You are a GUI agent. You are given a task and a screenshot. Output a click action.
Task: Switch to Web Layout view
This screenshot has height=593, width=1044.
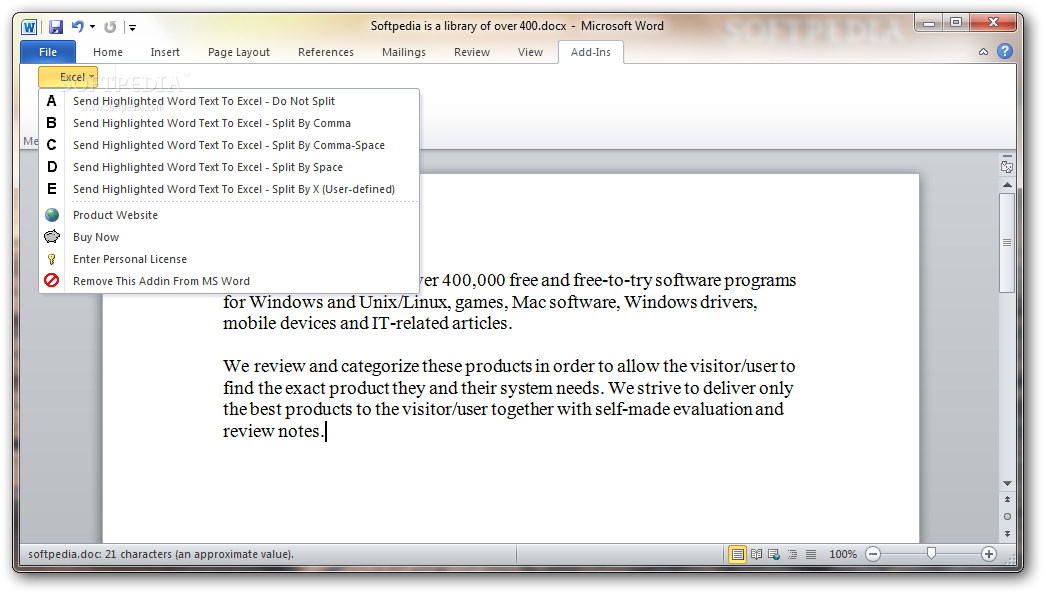pyautogui.click(x=774, y=554)
